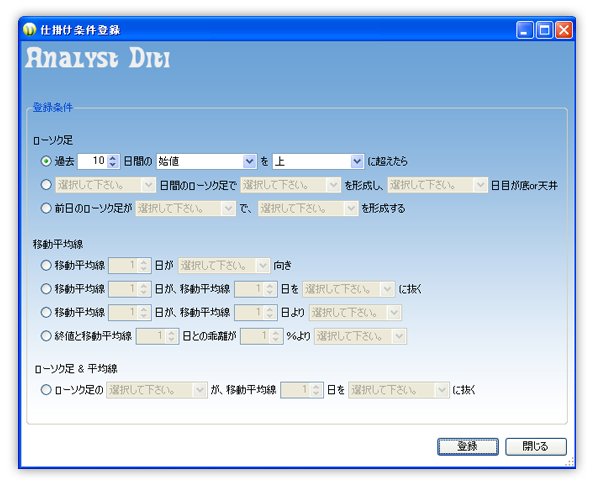Open the last dropdown in ローソク足 & 平均線 row
This screenshot has height=490, width=600.
[x=398, y=390]
